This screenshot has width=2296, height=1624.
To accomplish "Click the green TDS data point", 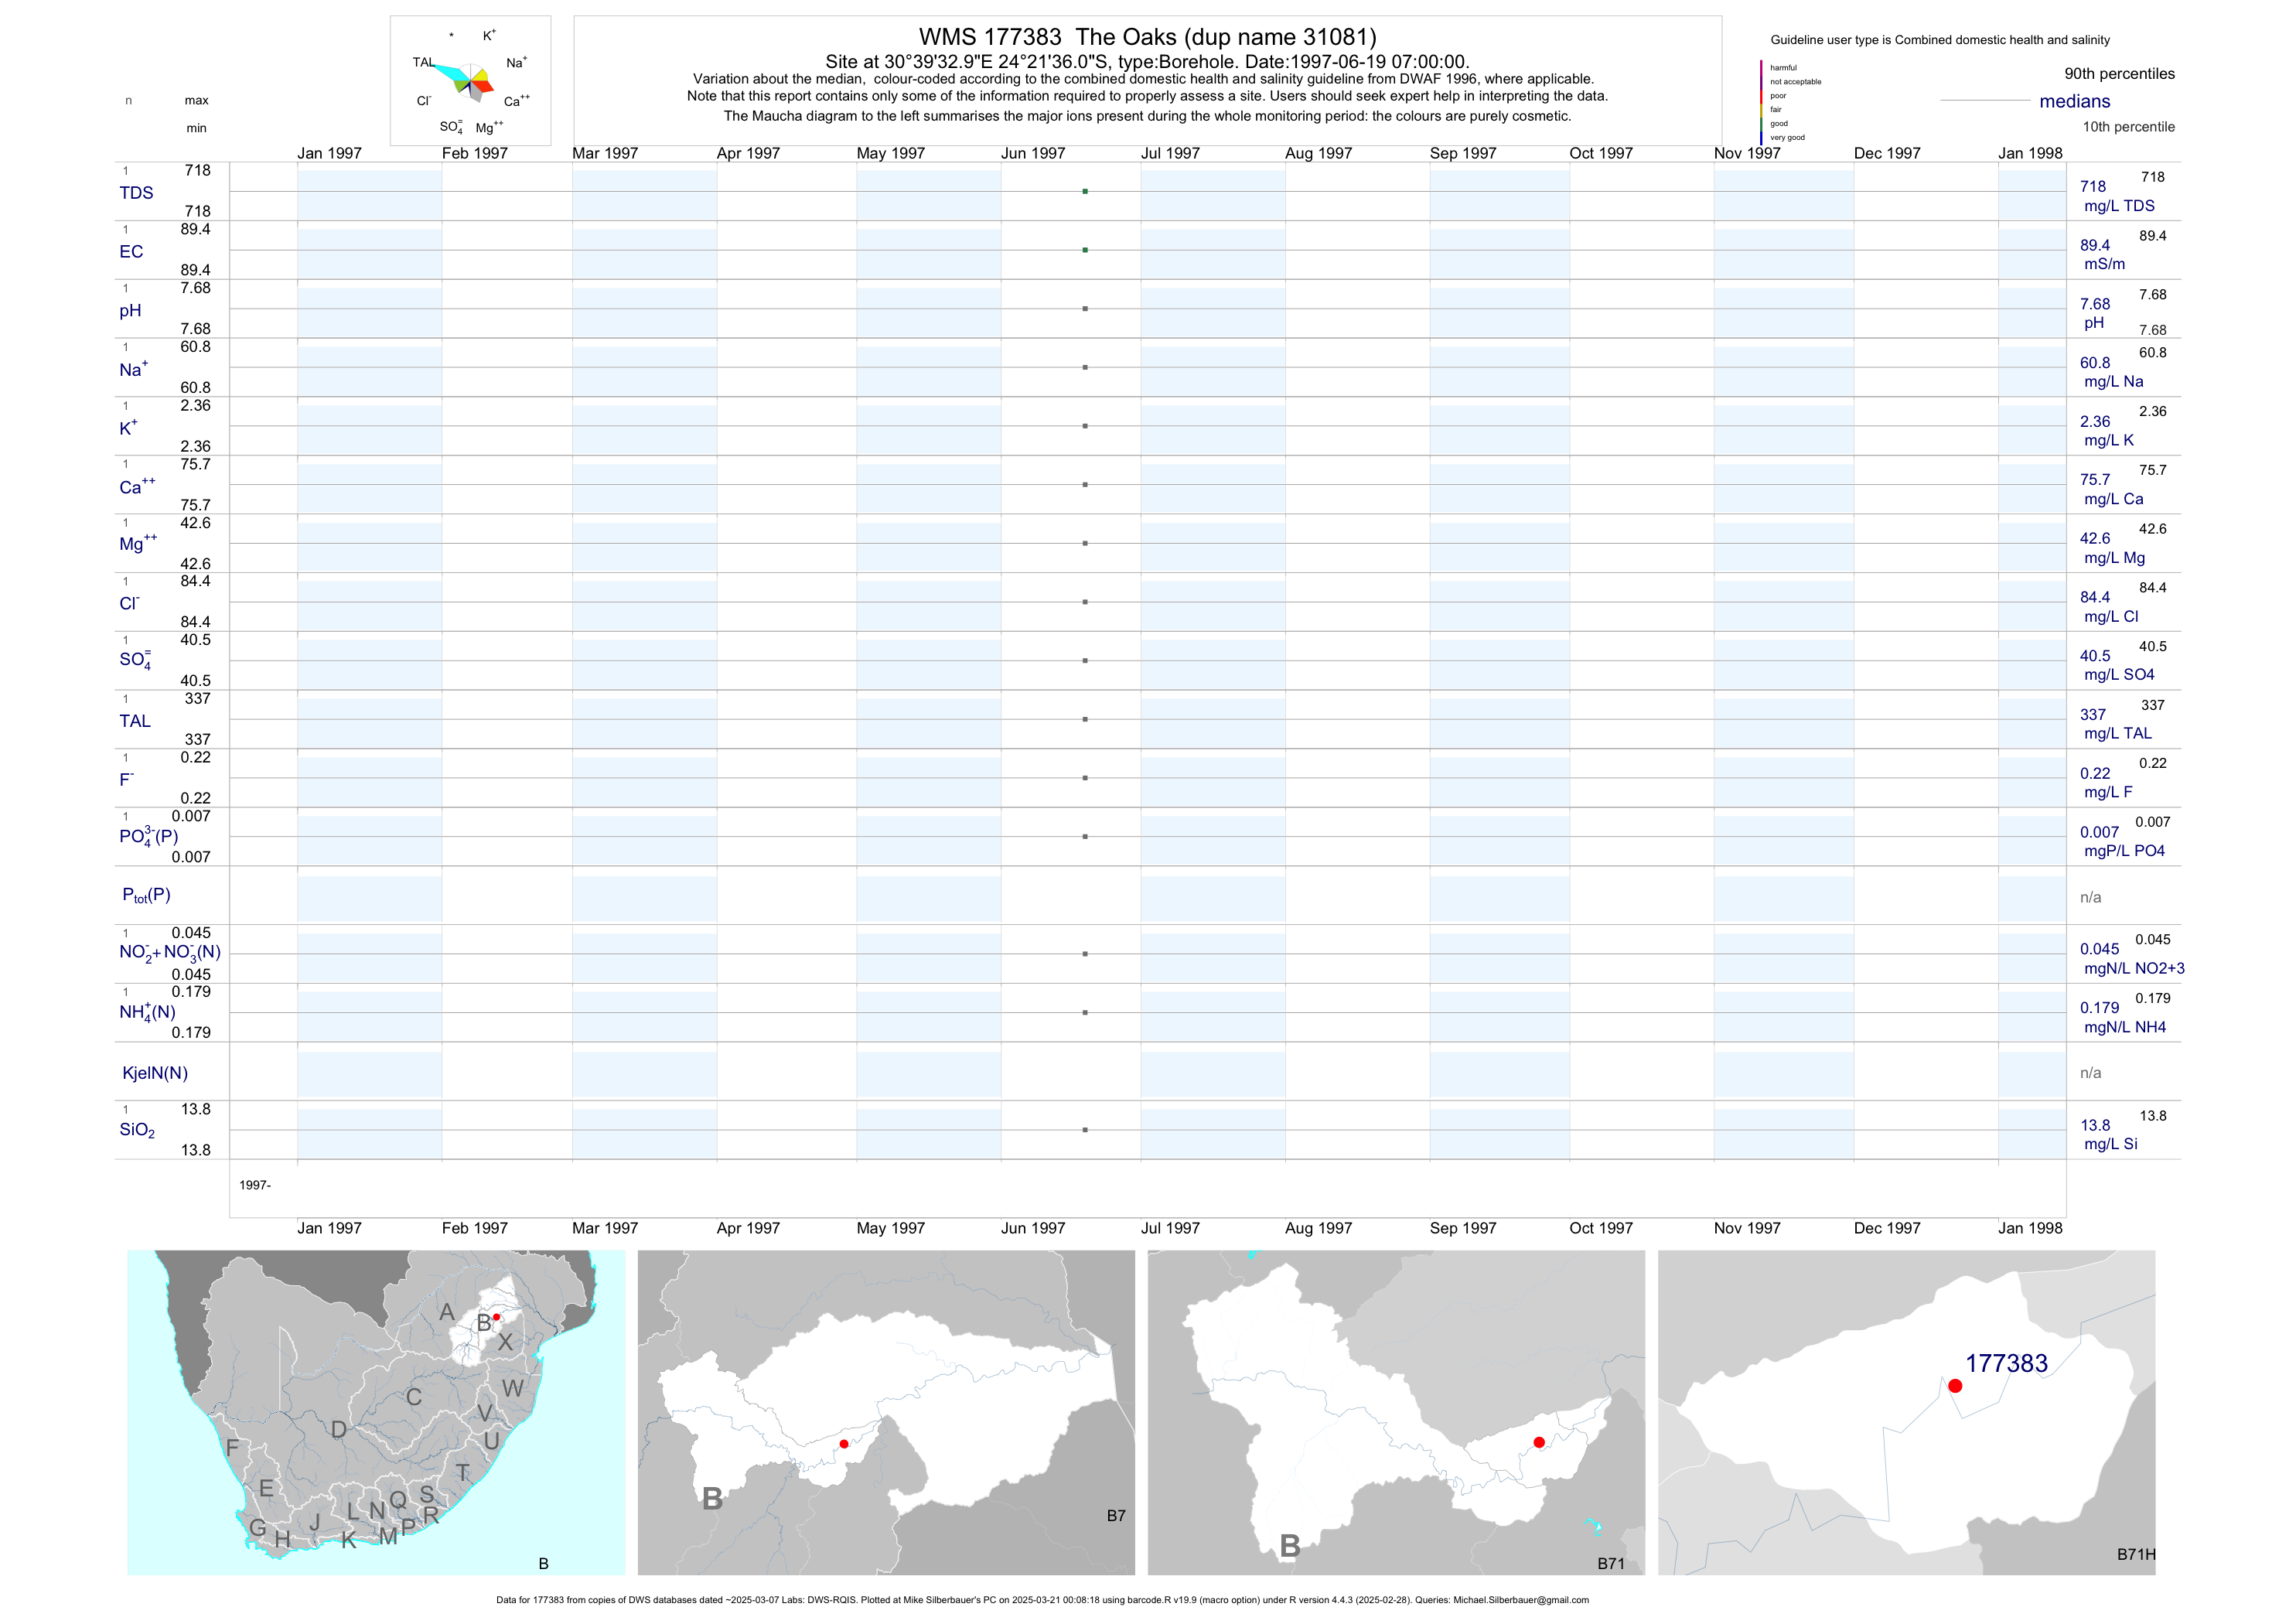I will click(x=1085, y=191).
